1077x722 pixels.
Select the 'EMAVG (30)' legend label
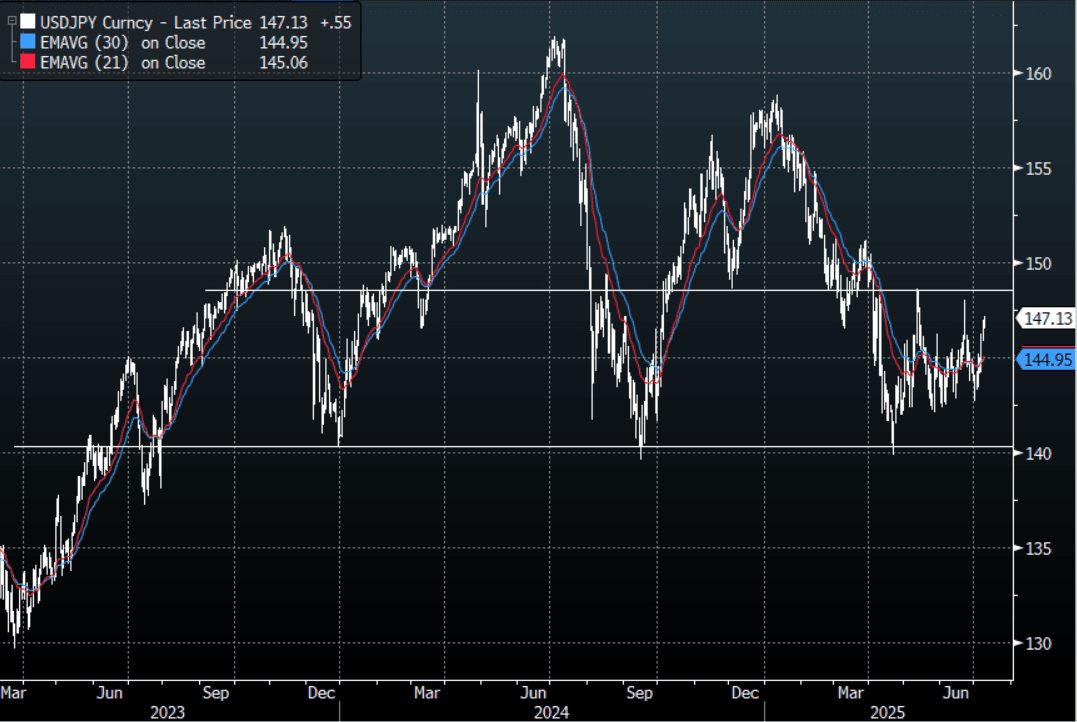tap(84, 43)
